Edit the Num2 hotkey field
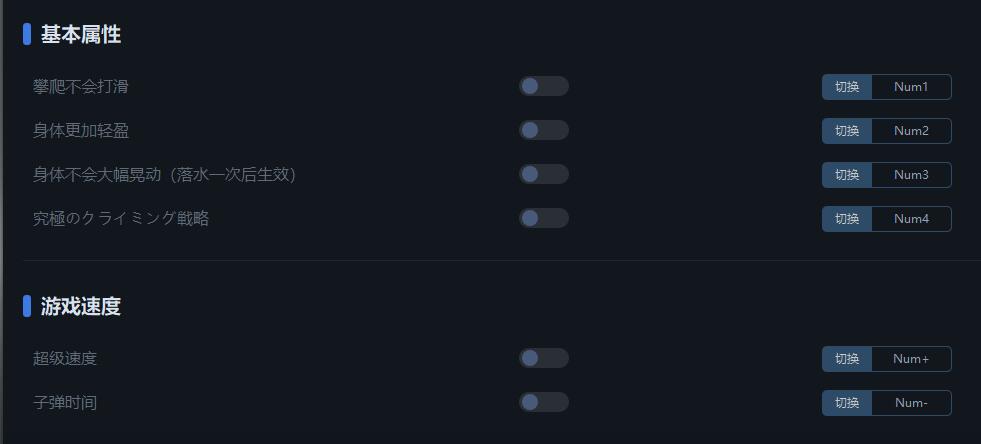Screen dimensions: 981x444 coord(912,131)
